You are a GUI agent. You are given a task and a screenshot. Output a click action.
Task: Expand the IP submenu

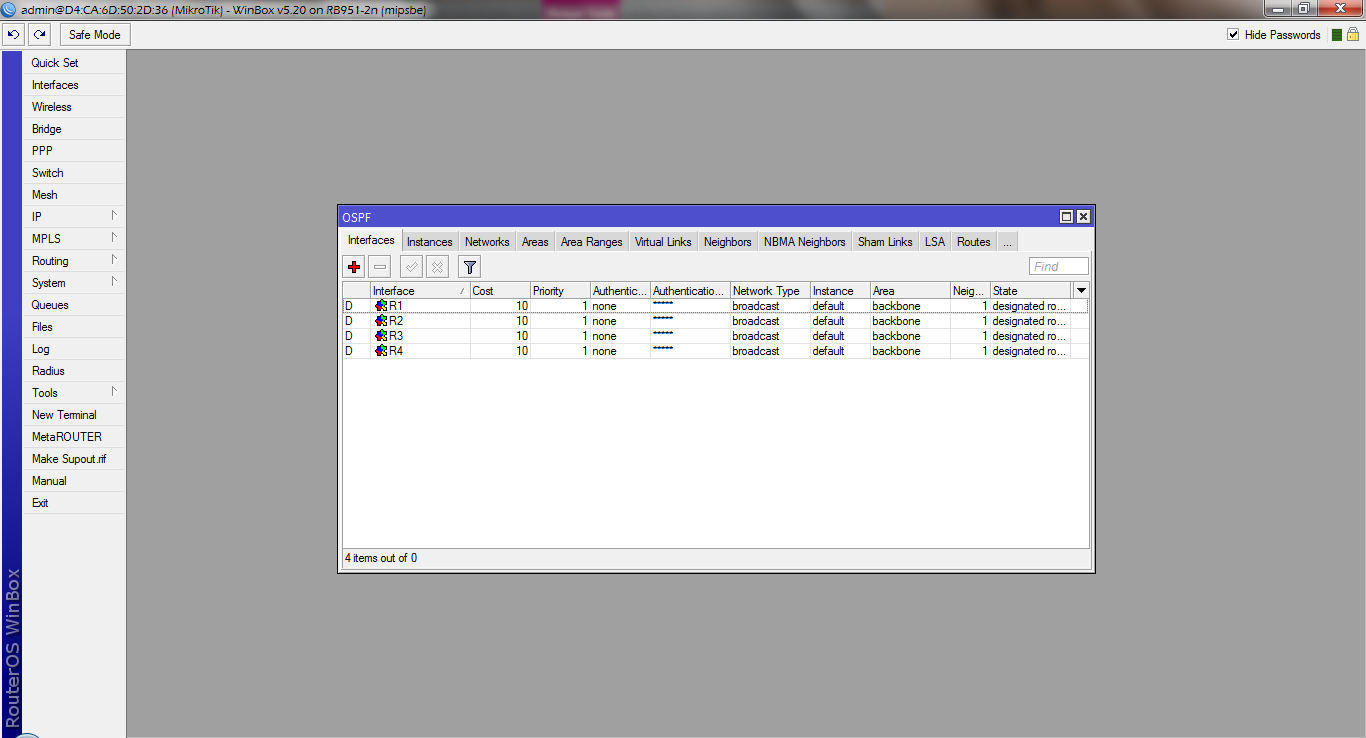coord(74,217)
